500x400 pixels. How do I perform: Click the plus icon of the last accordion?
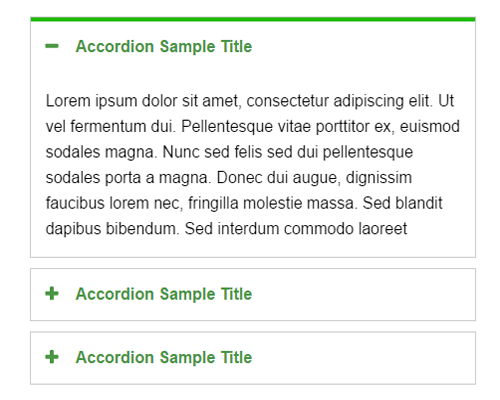pos(52,357)
